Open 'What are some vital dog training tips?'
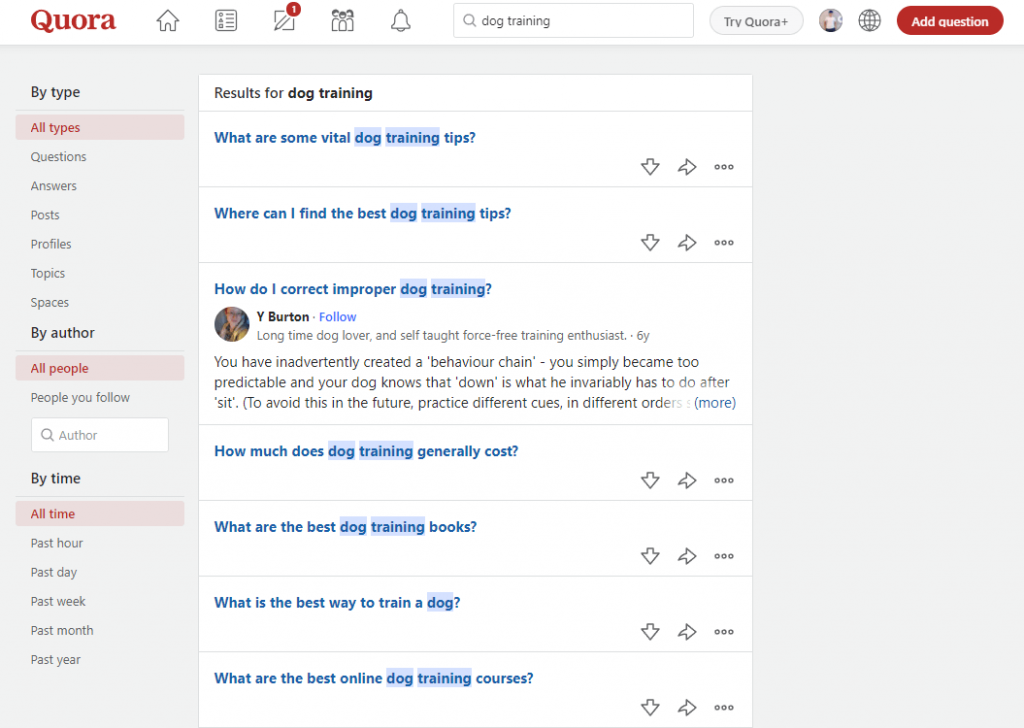This screenshot has height=728, width=1024. coord(345,138)
